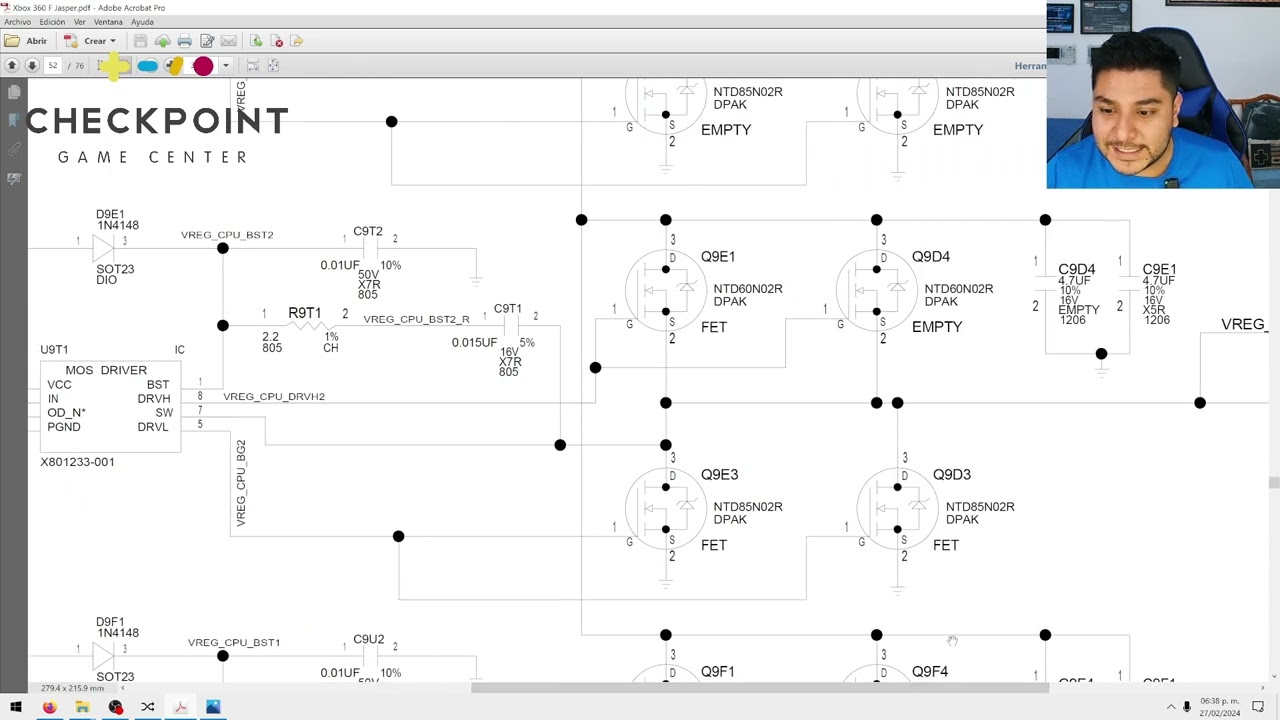The image size is (1280, 720).
Task: Click the U9T1 component designator
Action: [x=54, y=350]
